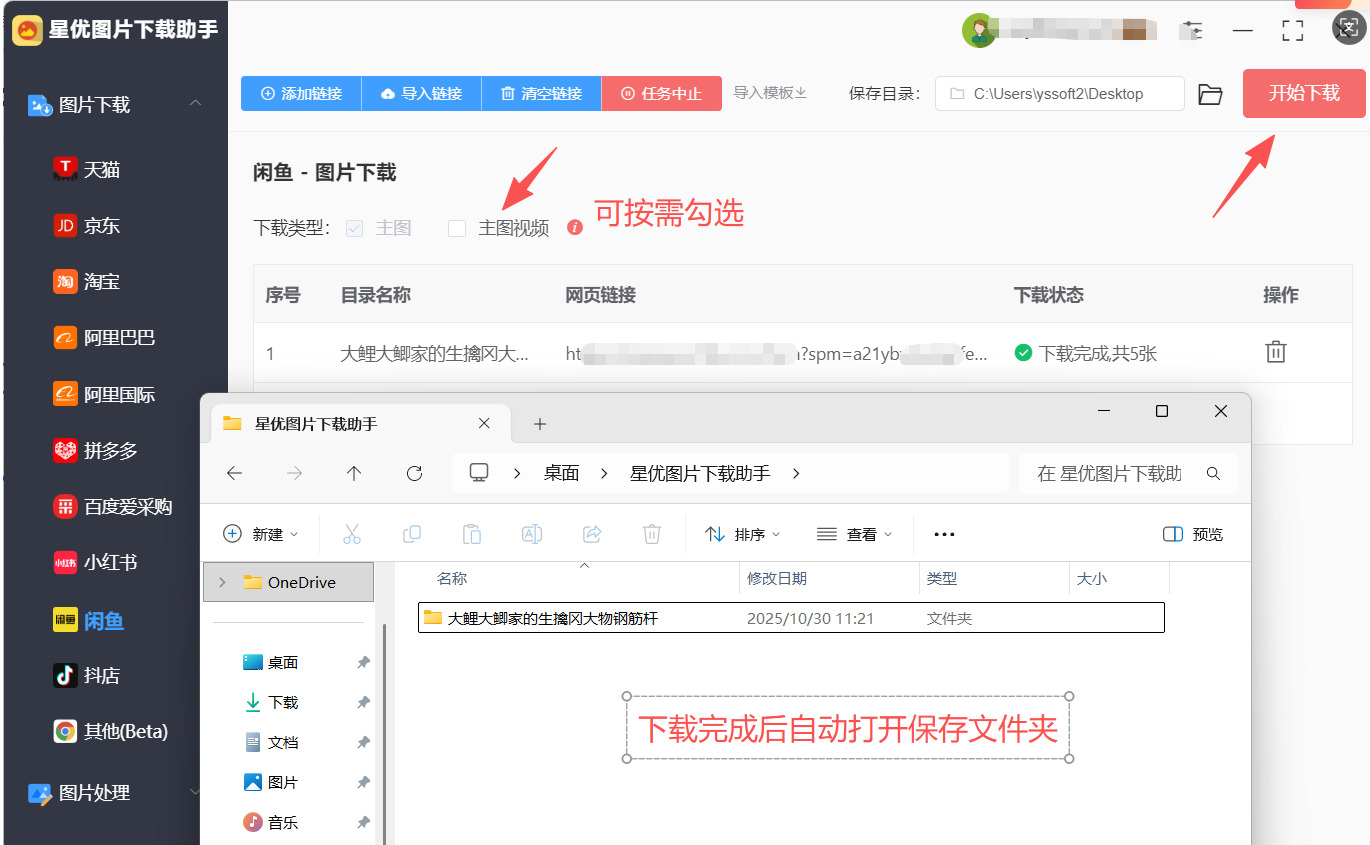Add a new Explorer tab
Image resolution: width=1370 pixels, height=845 pixels.
[540, 424]
